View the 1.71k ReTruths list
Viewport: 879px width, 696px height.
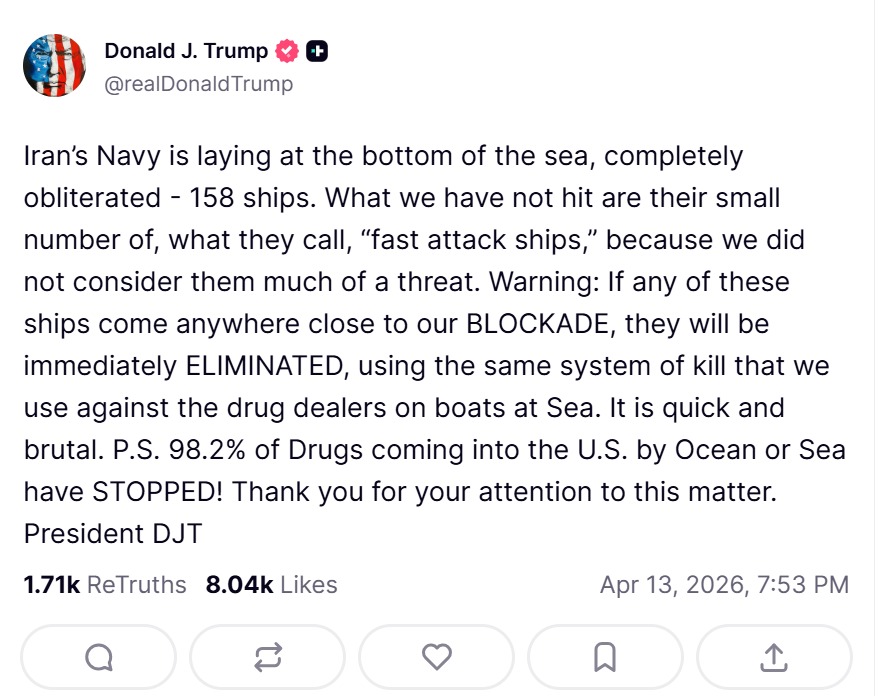point(105,585)
